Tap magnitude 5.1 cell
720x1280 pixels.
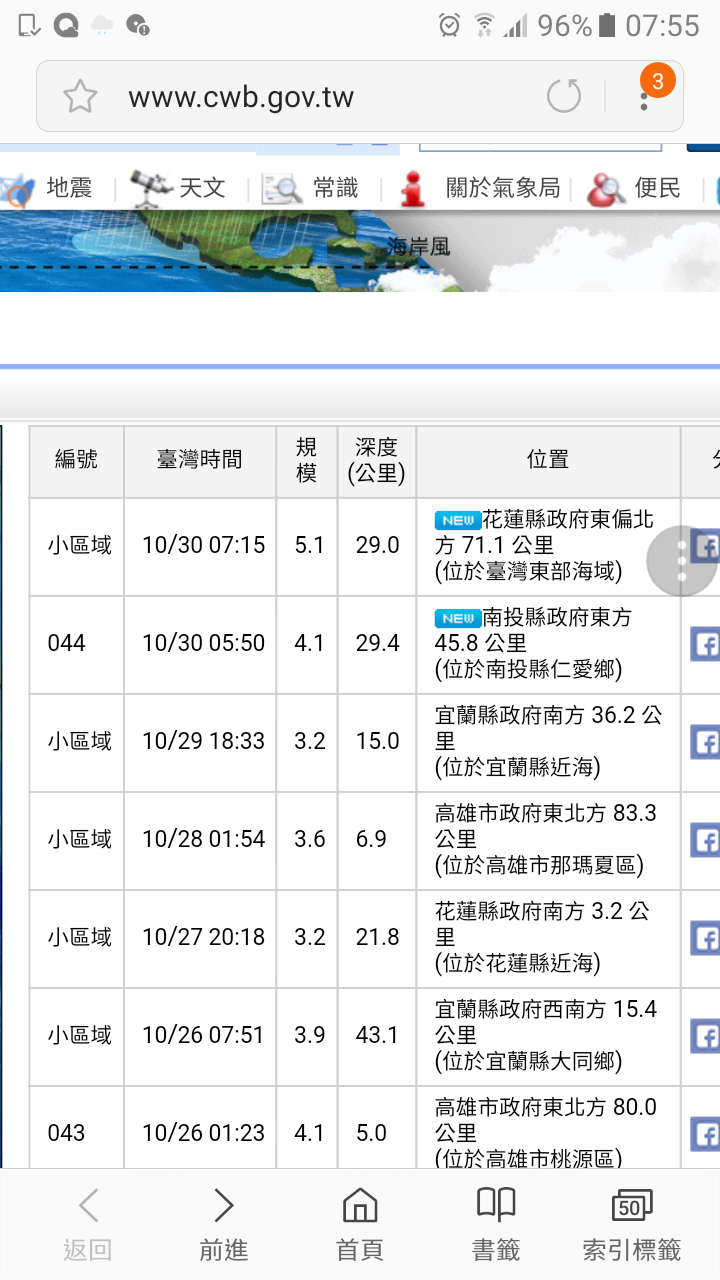tap(309, 546)
